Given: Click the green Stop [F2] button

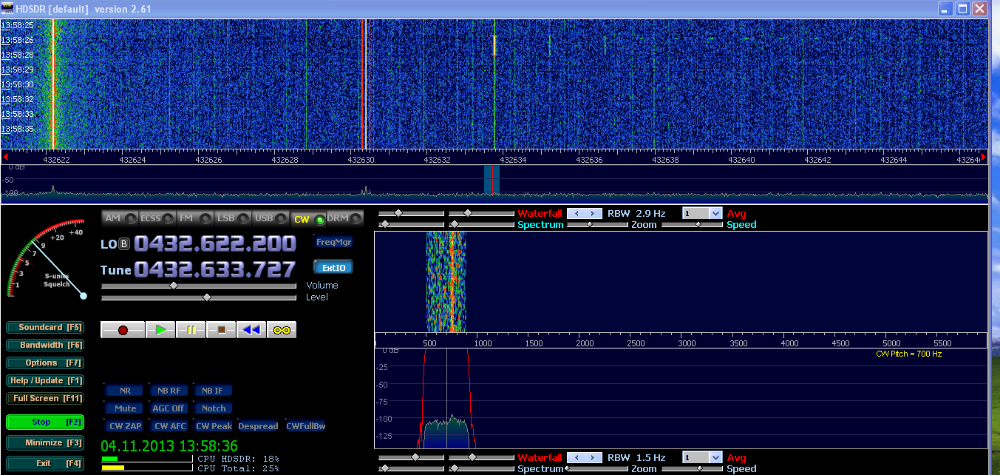Looking at the screenshot, I should (45, 422).
